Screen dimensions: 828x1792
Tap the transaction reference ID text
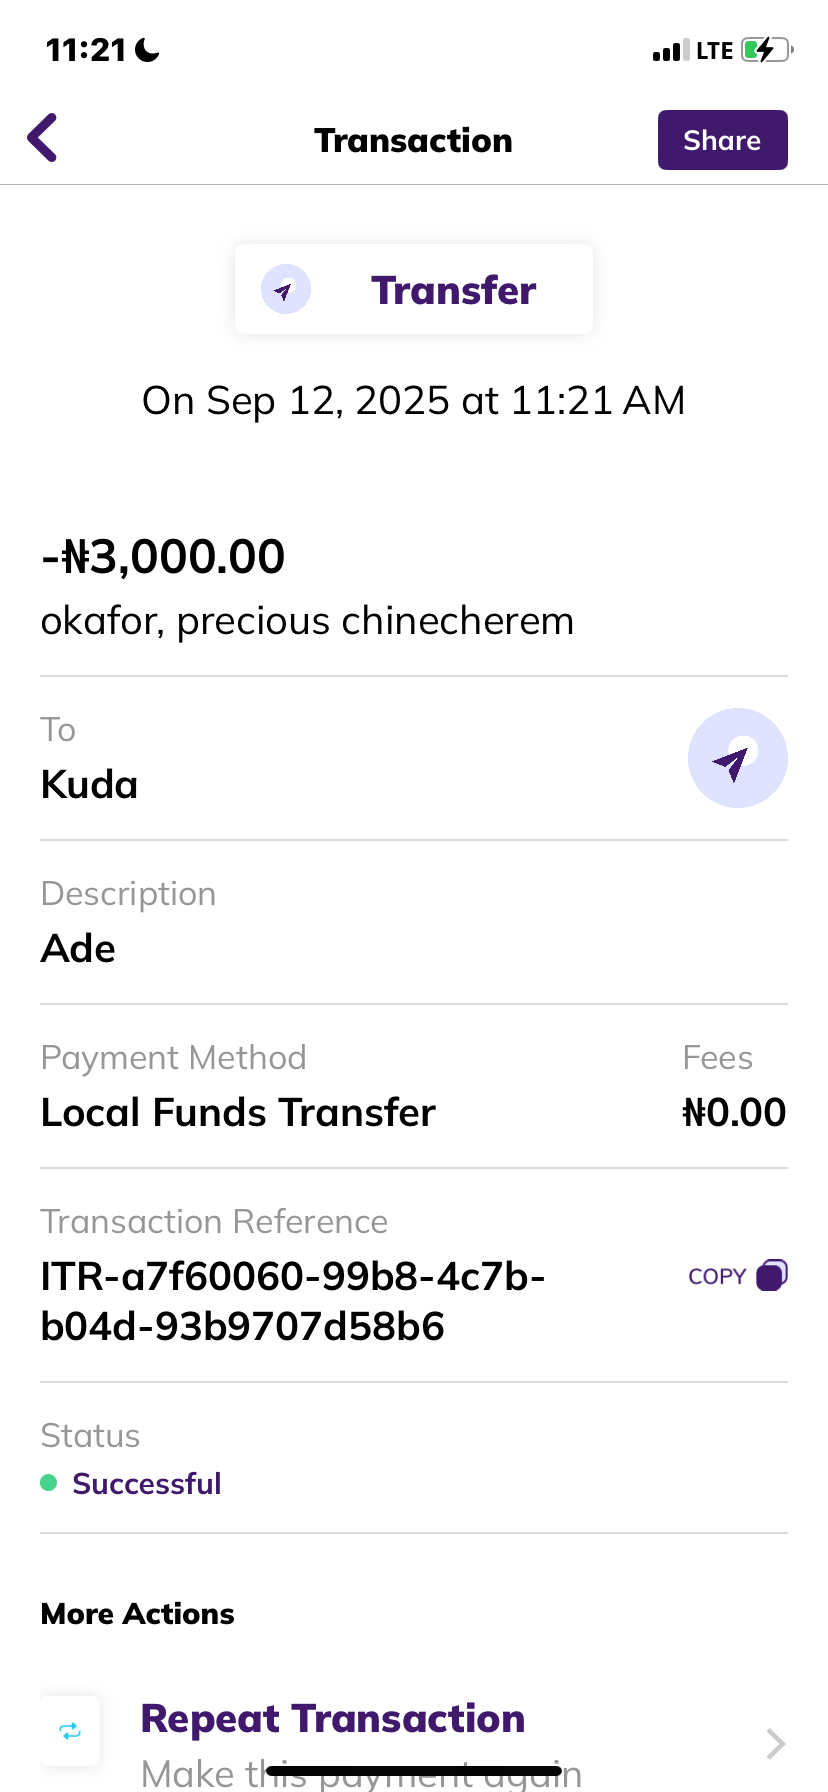pos(292,1301)
